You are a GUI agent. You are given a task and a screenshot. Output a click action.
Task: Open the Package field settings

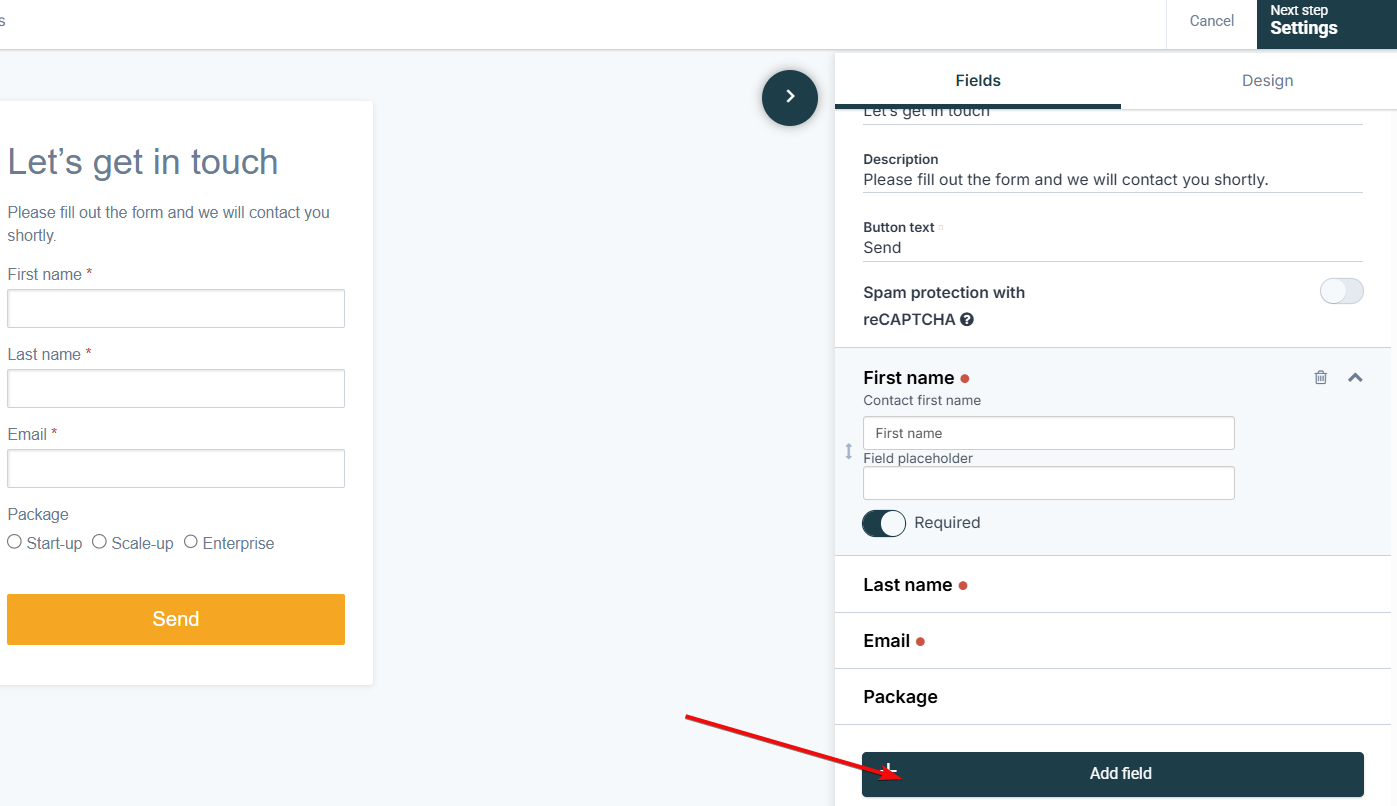coord(1113,697)
